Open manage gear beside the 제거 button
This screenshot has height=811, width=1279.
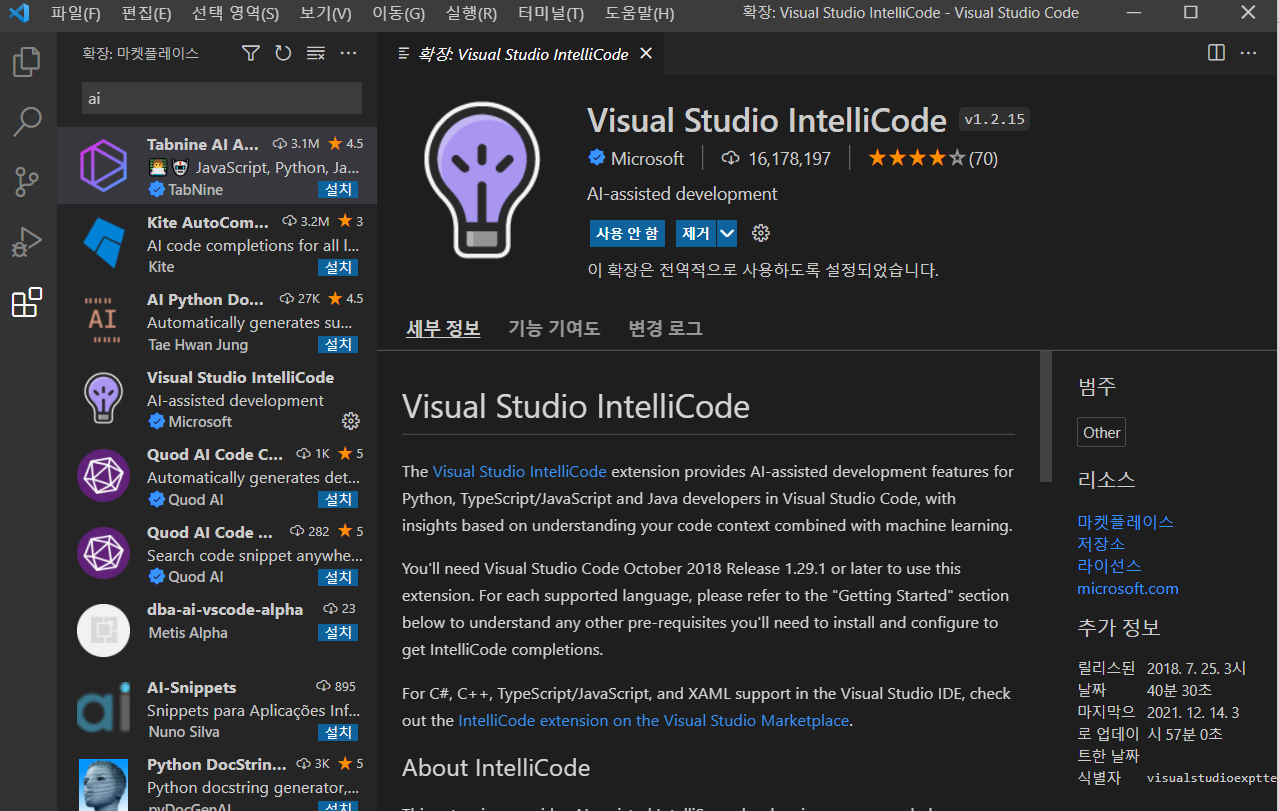click(x=761, y=233)
